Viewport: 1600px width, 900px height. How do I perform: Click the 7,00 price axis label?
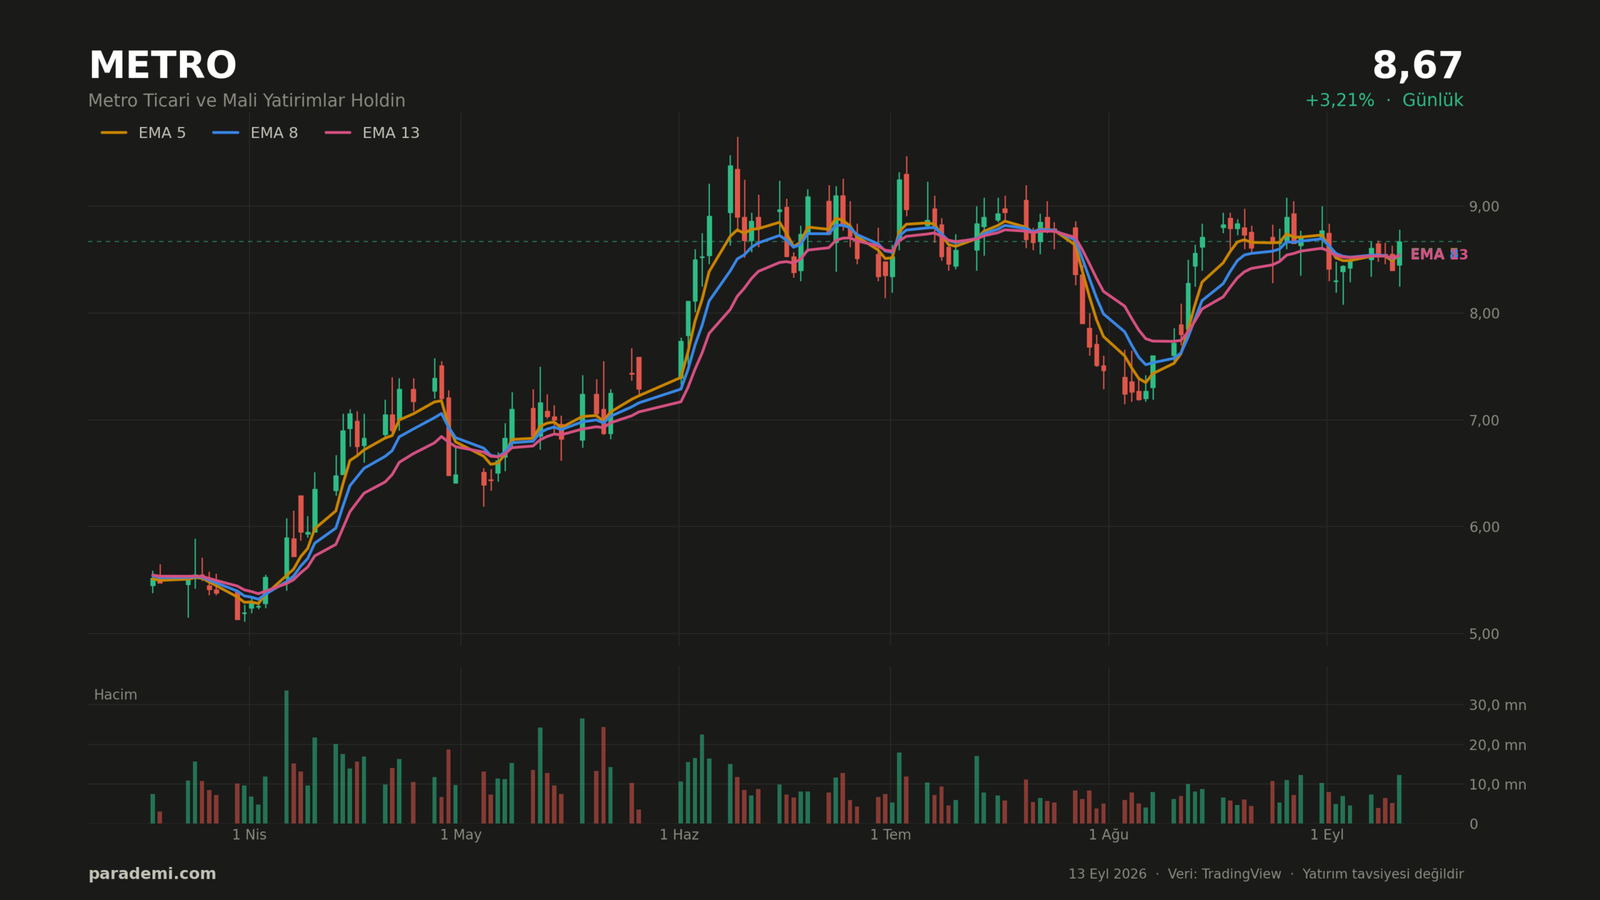[x=1484, y=421]
